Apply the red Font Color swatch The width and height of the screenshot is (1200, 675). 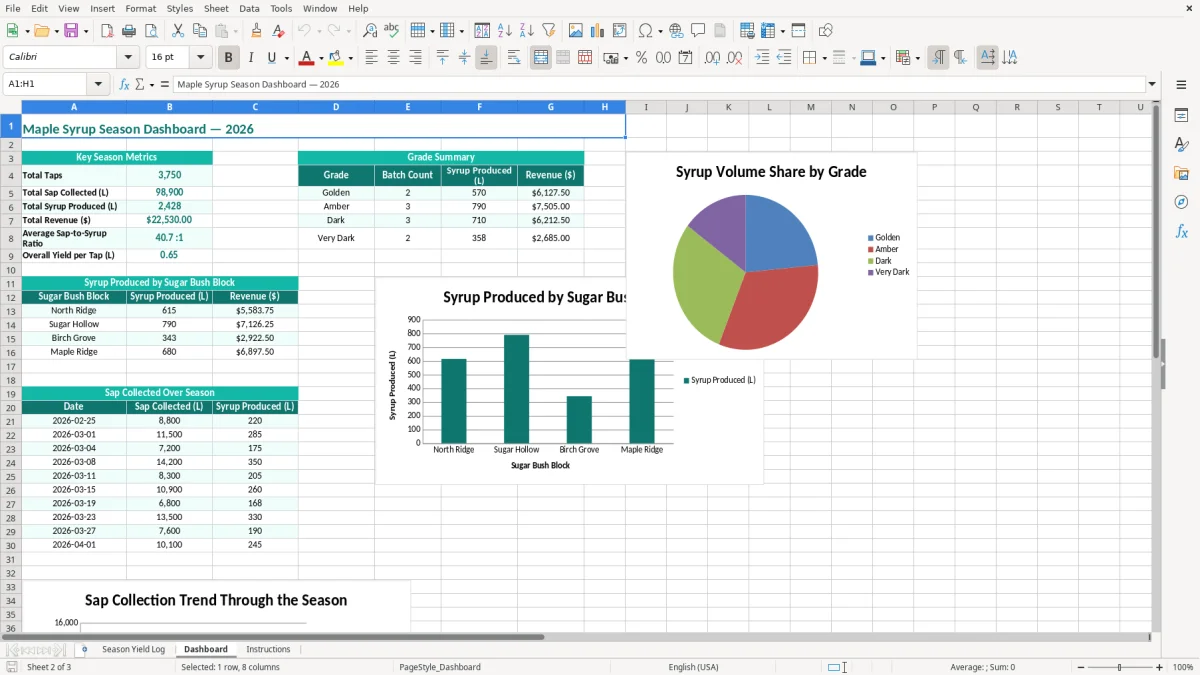point(307,58)
